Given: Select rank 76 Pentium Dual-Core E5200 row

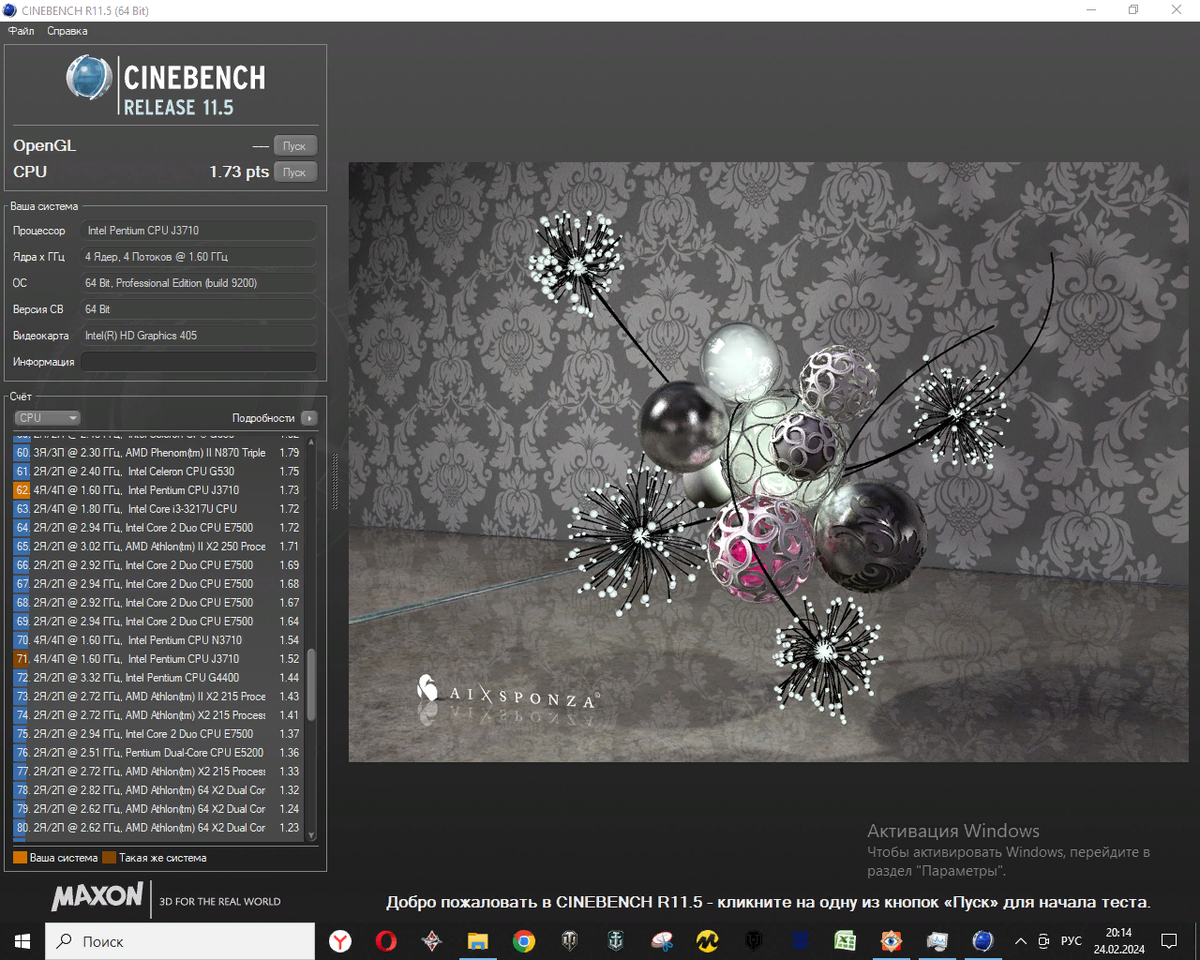Looking at the screenshot, I should click(158, 753).
